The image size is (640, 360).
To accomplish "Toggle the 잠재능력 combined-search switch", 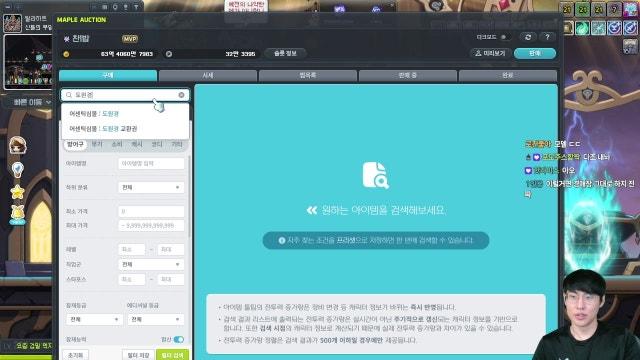I will (x=178, y=339).
